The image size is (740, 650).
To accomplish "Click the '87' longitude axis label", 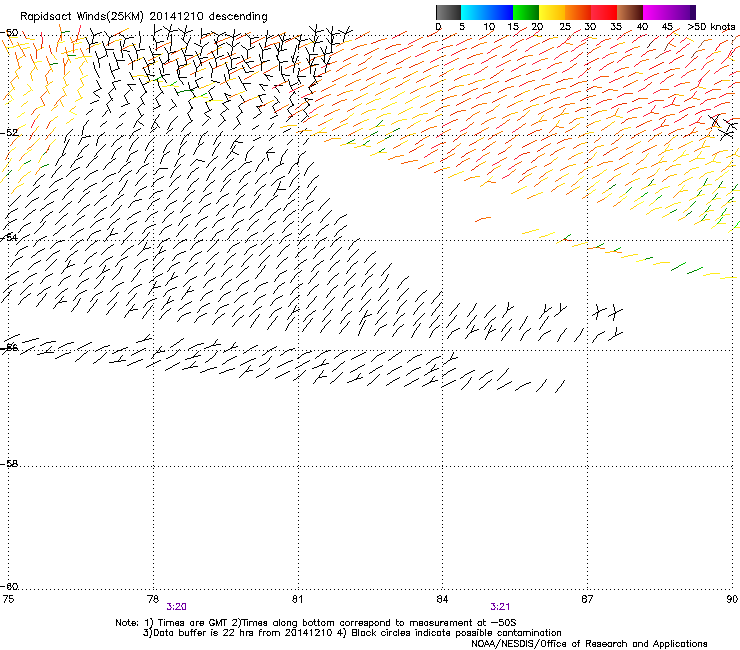I will click(x=587, y=599).
